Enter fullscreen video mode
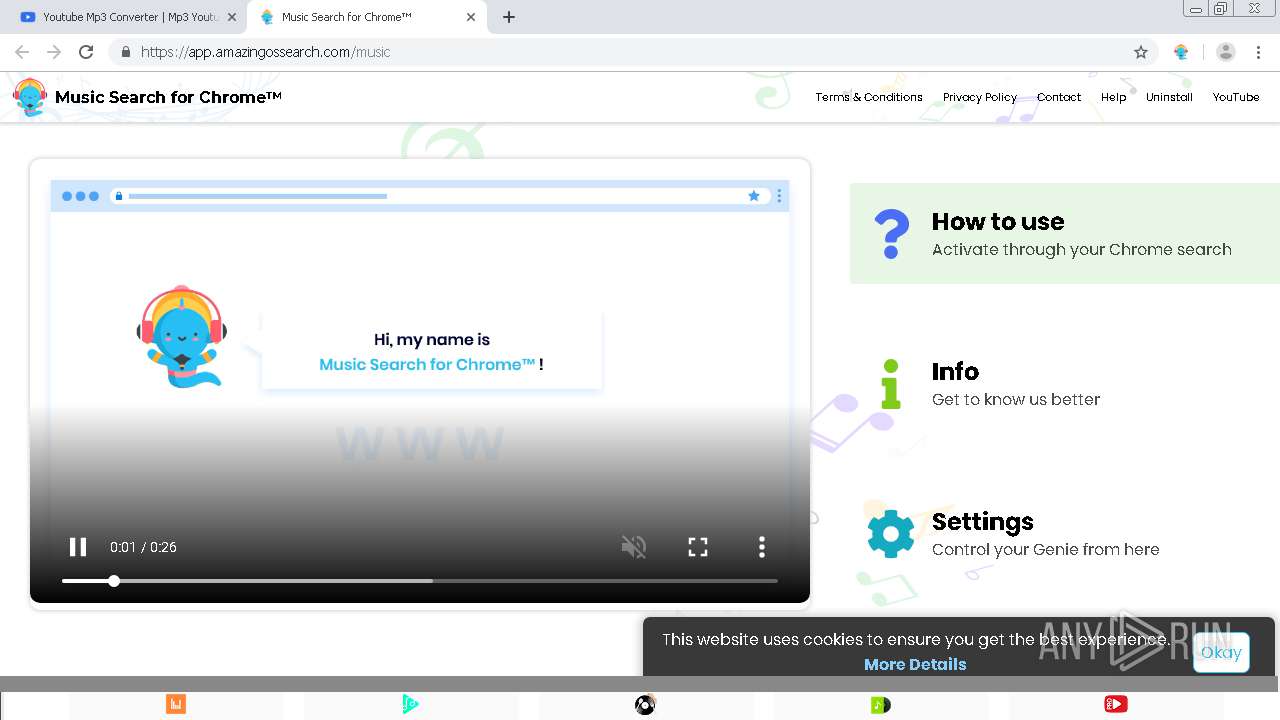Screen dimensions: 1280x720 tap(698, 547)
